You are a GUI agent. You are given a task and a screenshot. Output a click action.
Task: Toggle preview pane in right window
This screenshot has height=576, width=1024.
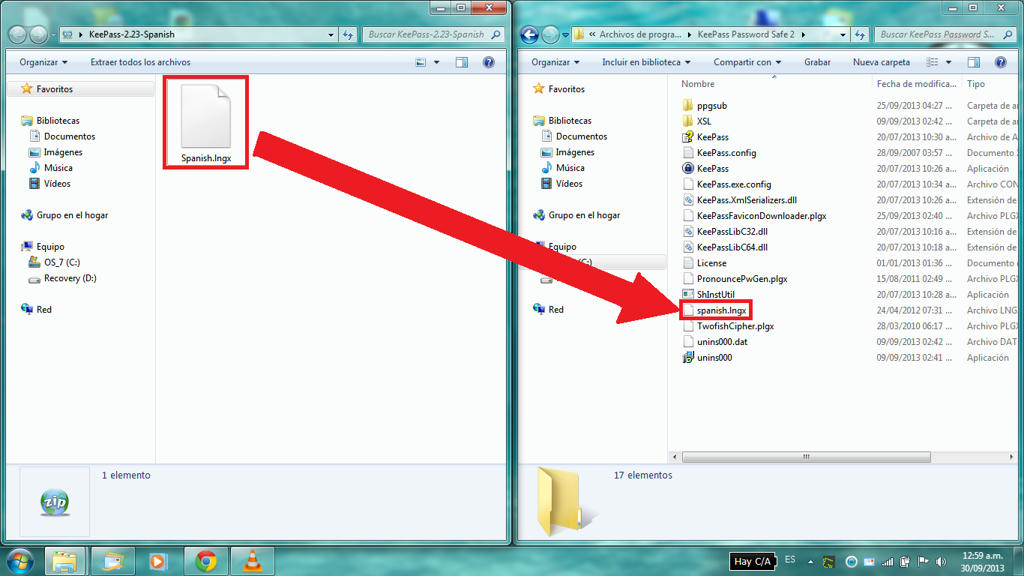point(974,62)
